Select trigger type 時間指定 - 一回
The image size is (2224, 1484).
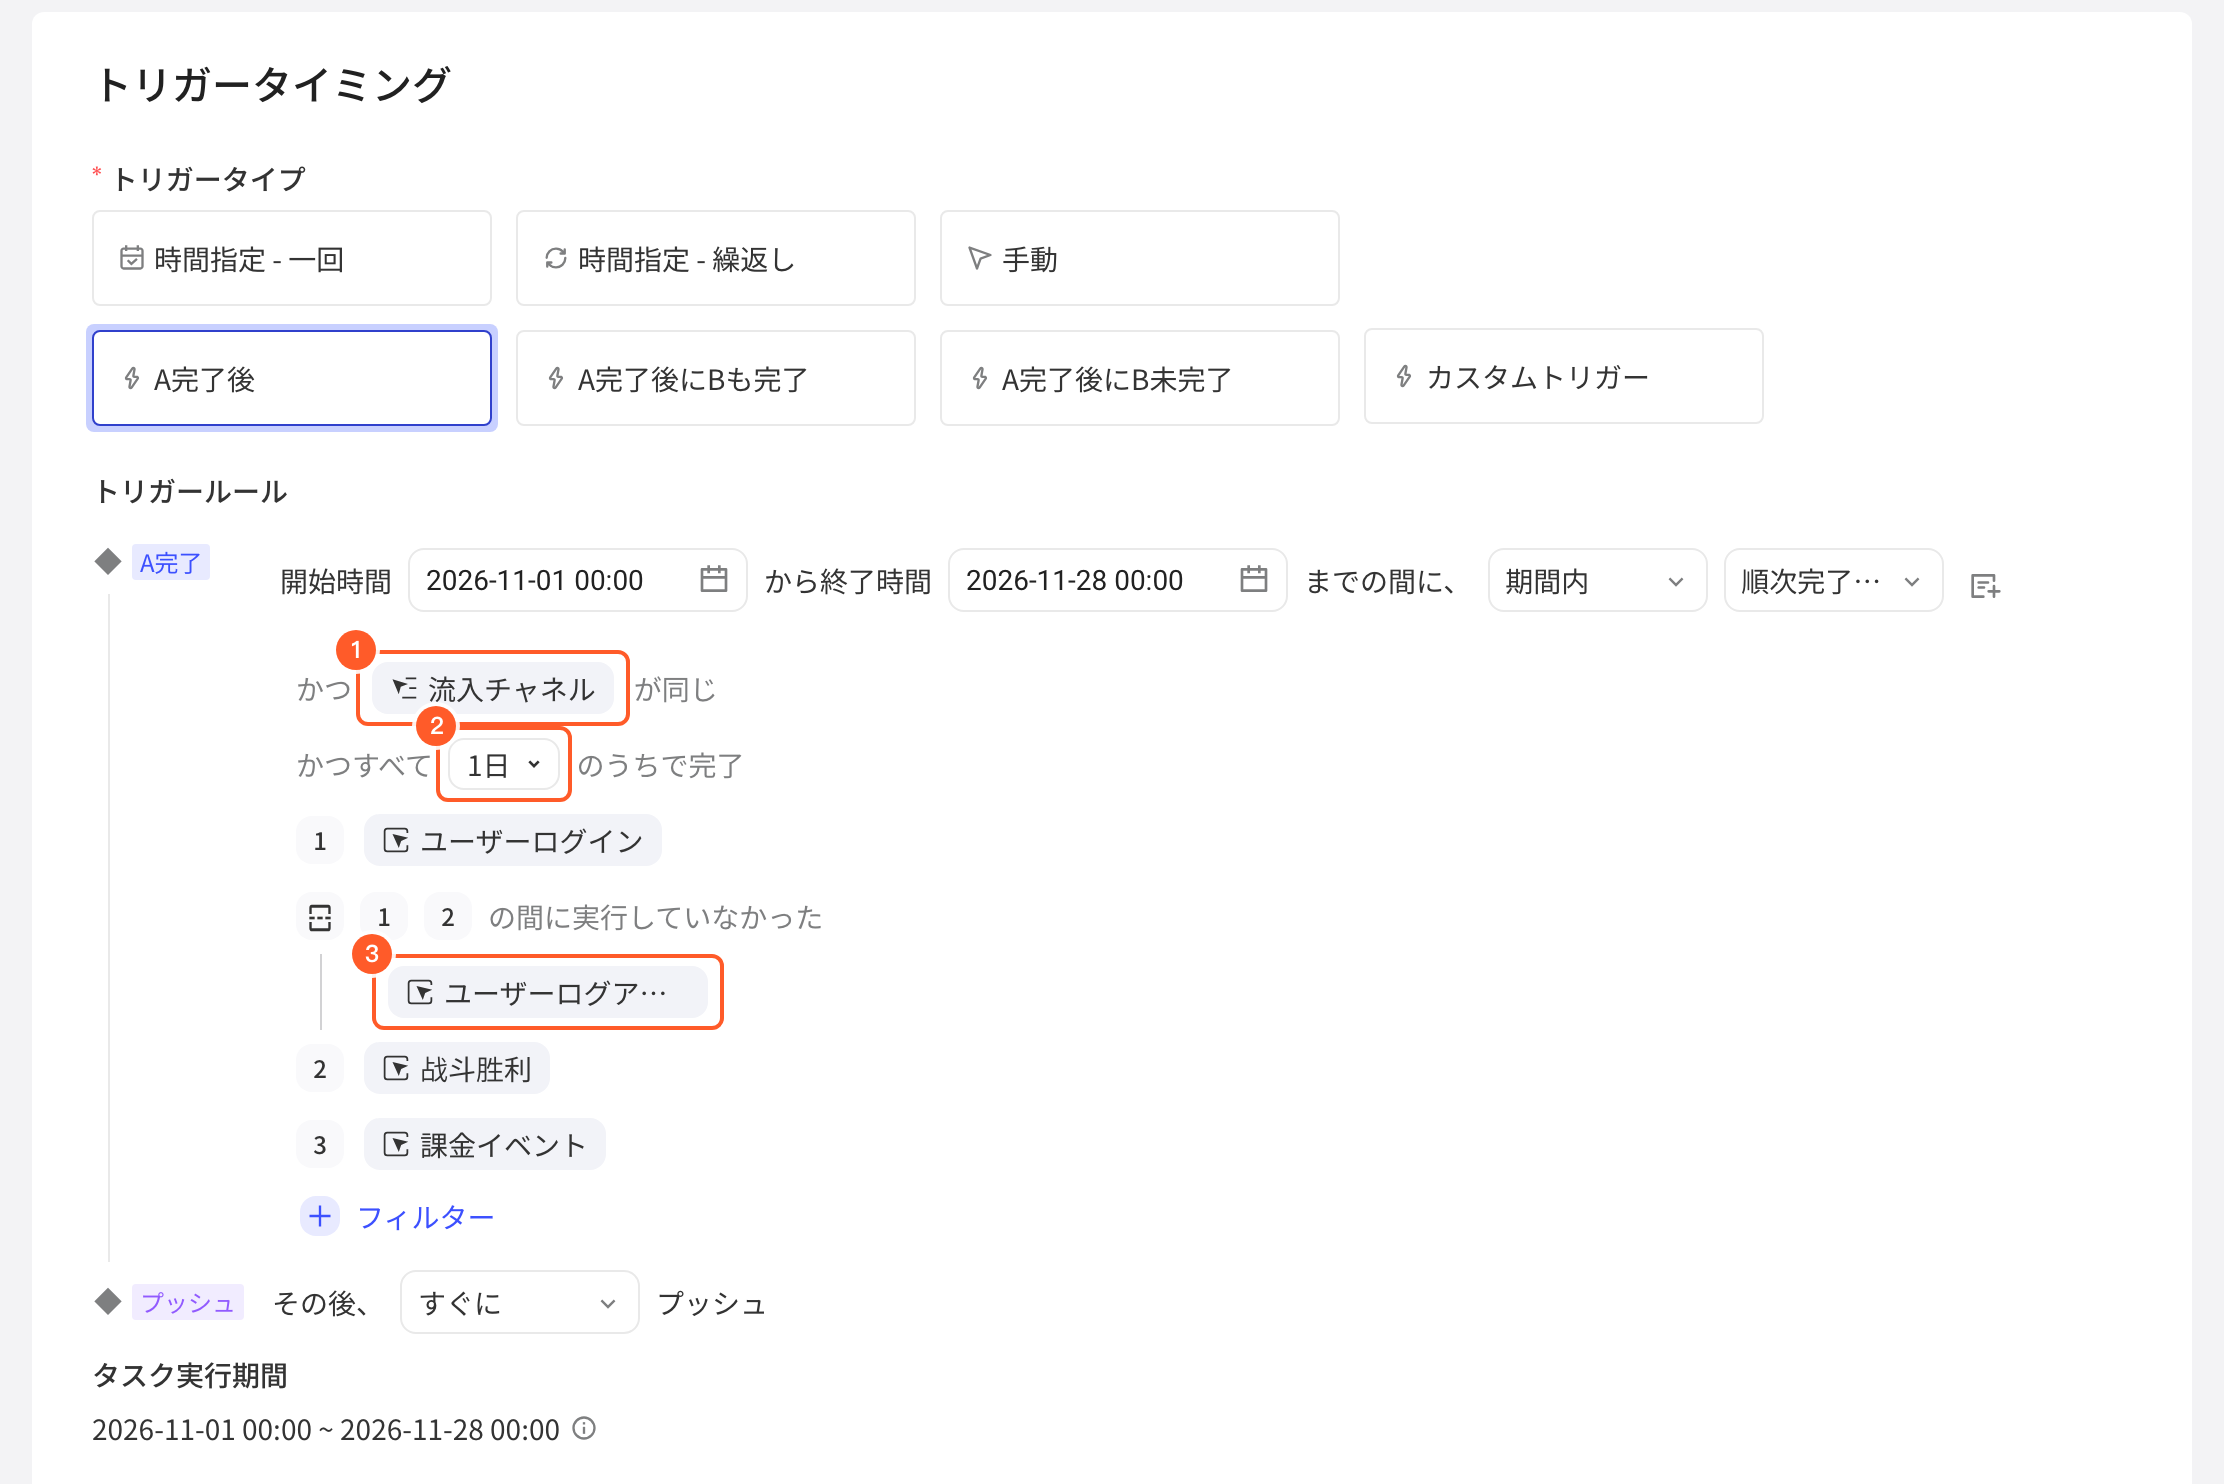tap(291, 259)
